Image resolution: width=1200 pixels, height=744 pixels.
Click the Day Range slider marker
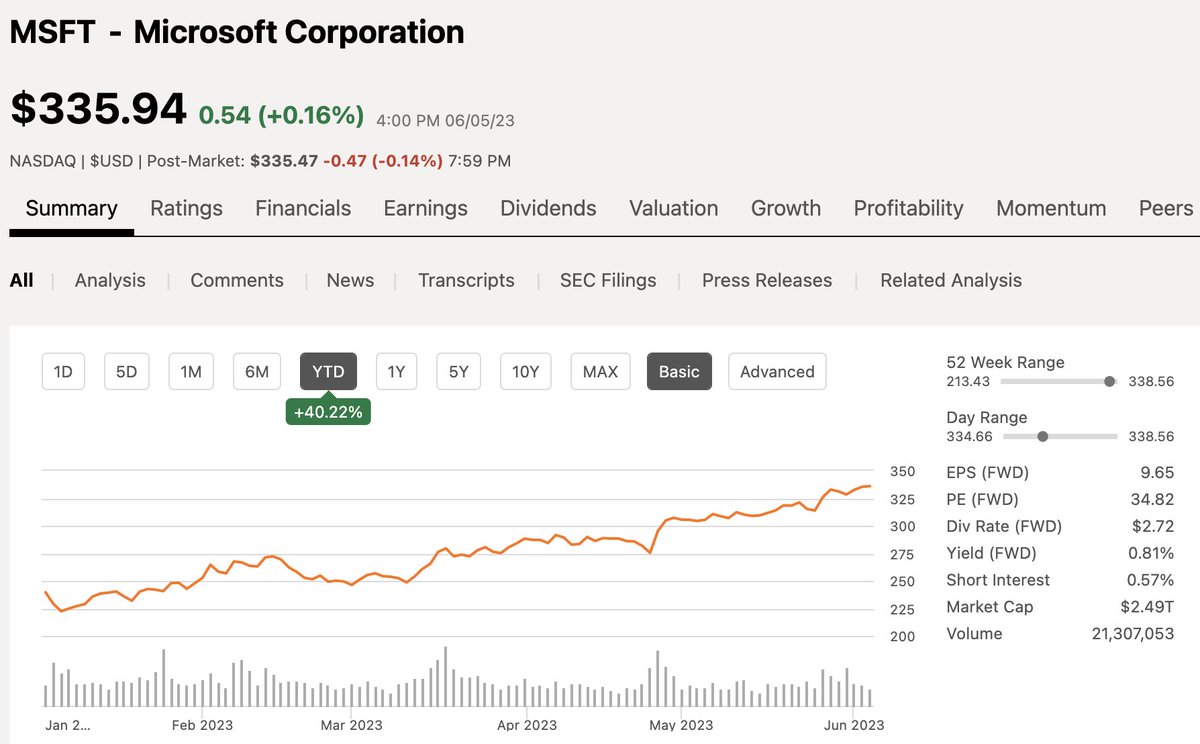tap(1043, 436)
